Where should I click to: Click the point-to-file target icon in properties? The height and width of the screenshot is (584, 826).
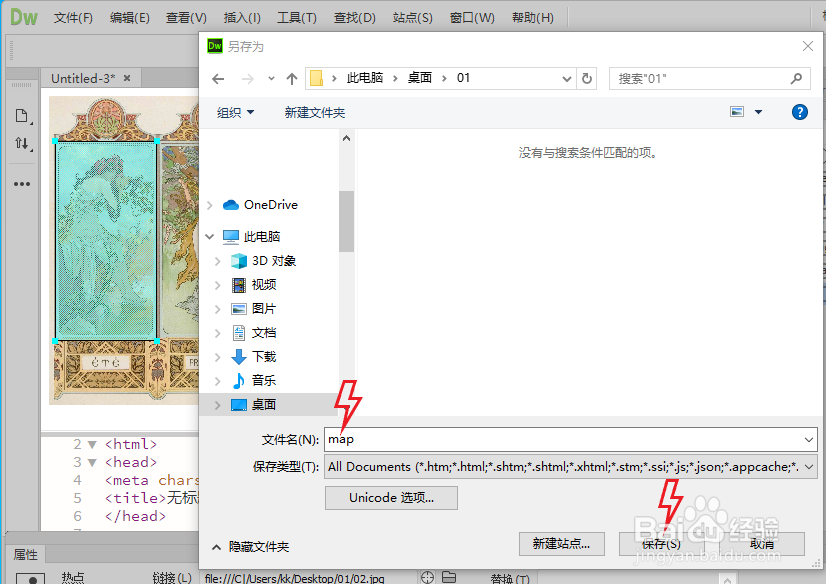coord(428,577)
